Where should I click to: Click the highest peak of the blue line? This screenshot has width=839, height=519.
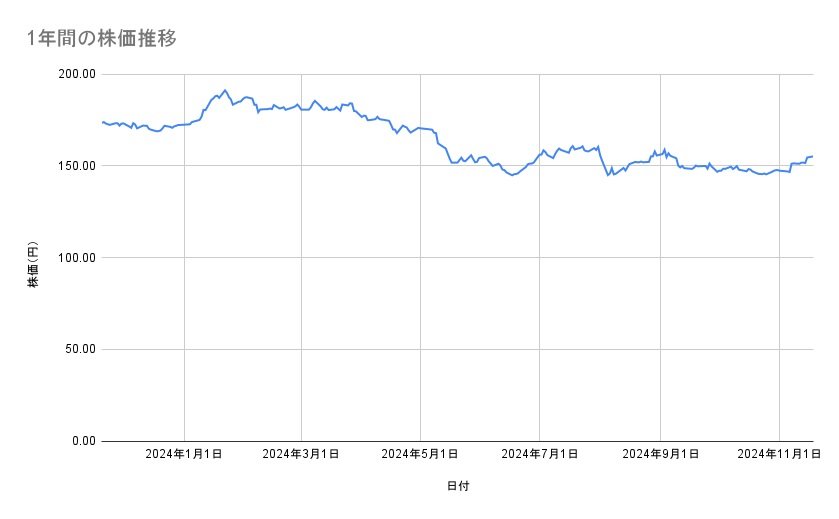(225, 90)
